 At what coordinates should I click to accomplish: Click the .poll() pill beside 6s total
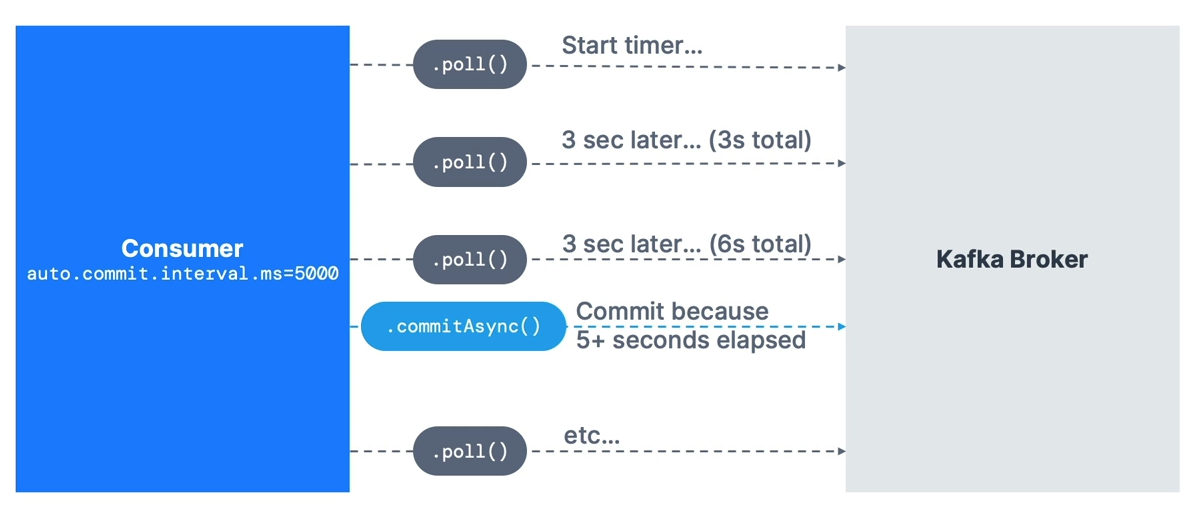(469, 259)
